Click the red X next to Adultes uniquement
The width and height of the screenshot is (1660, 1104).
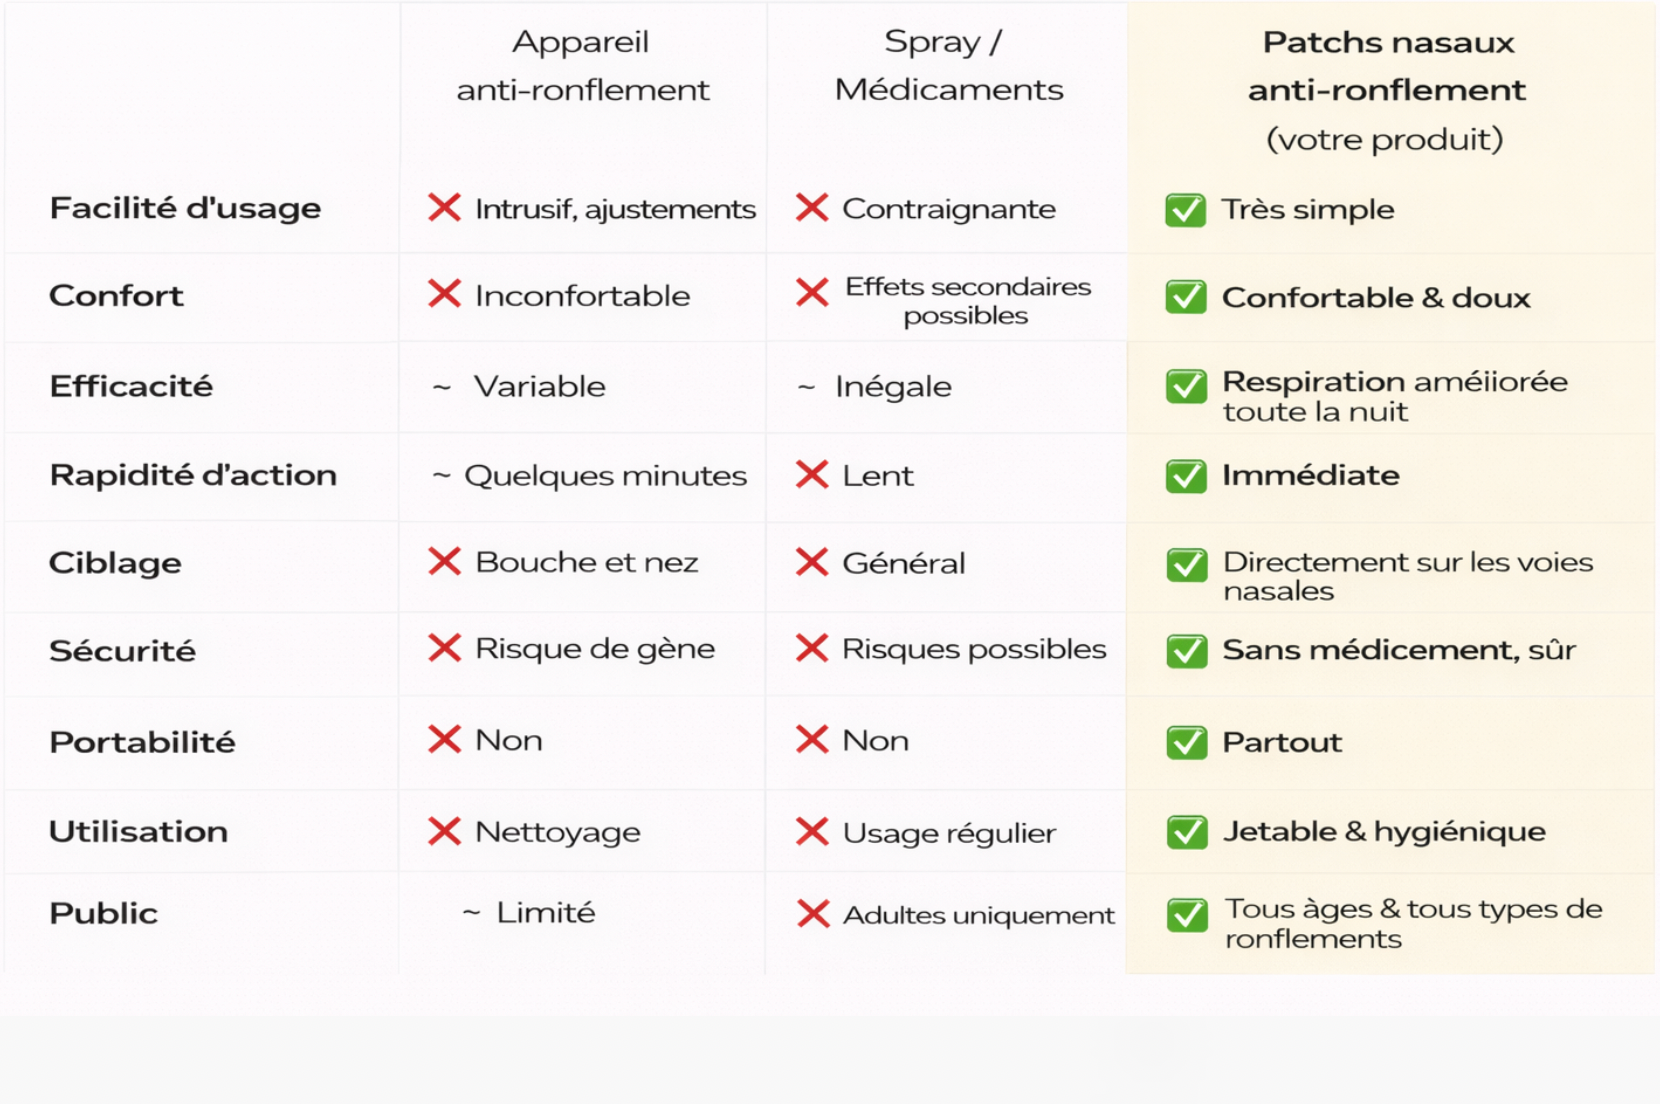813,913
